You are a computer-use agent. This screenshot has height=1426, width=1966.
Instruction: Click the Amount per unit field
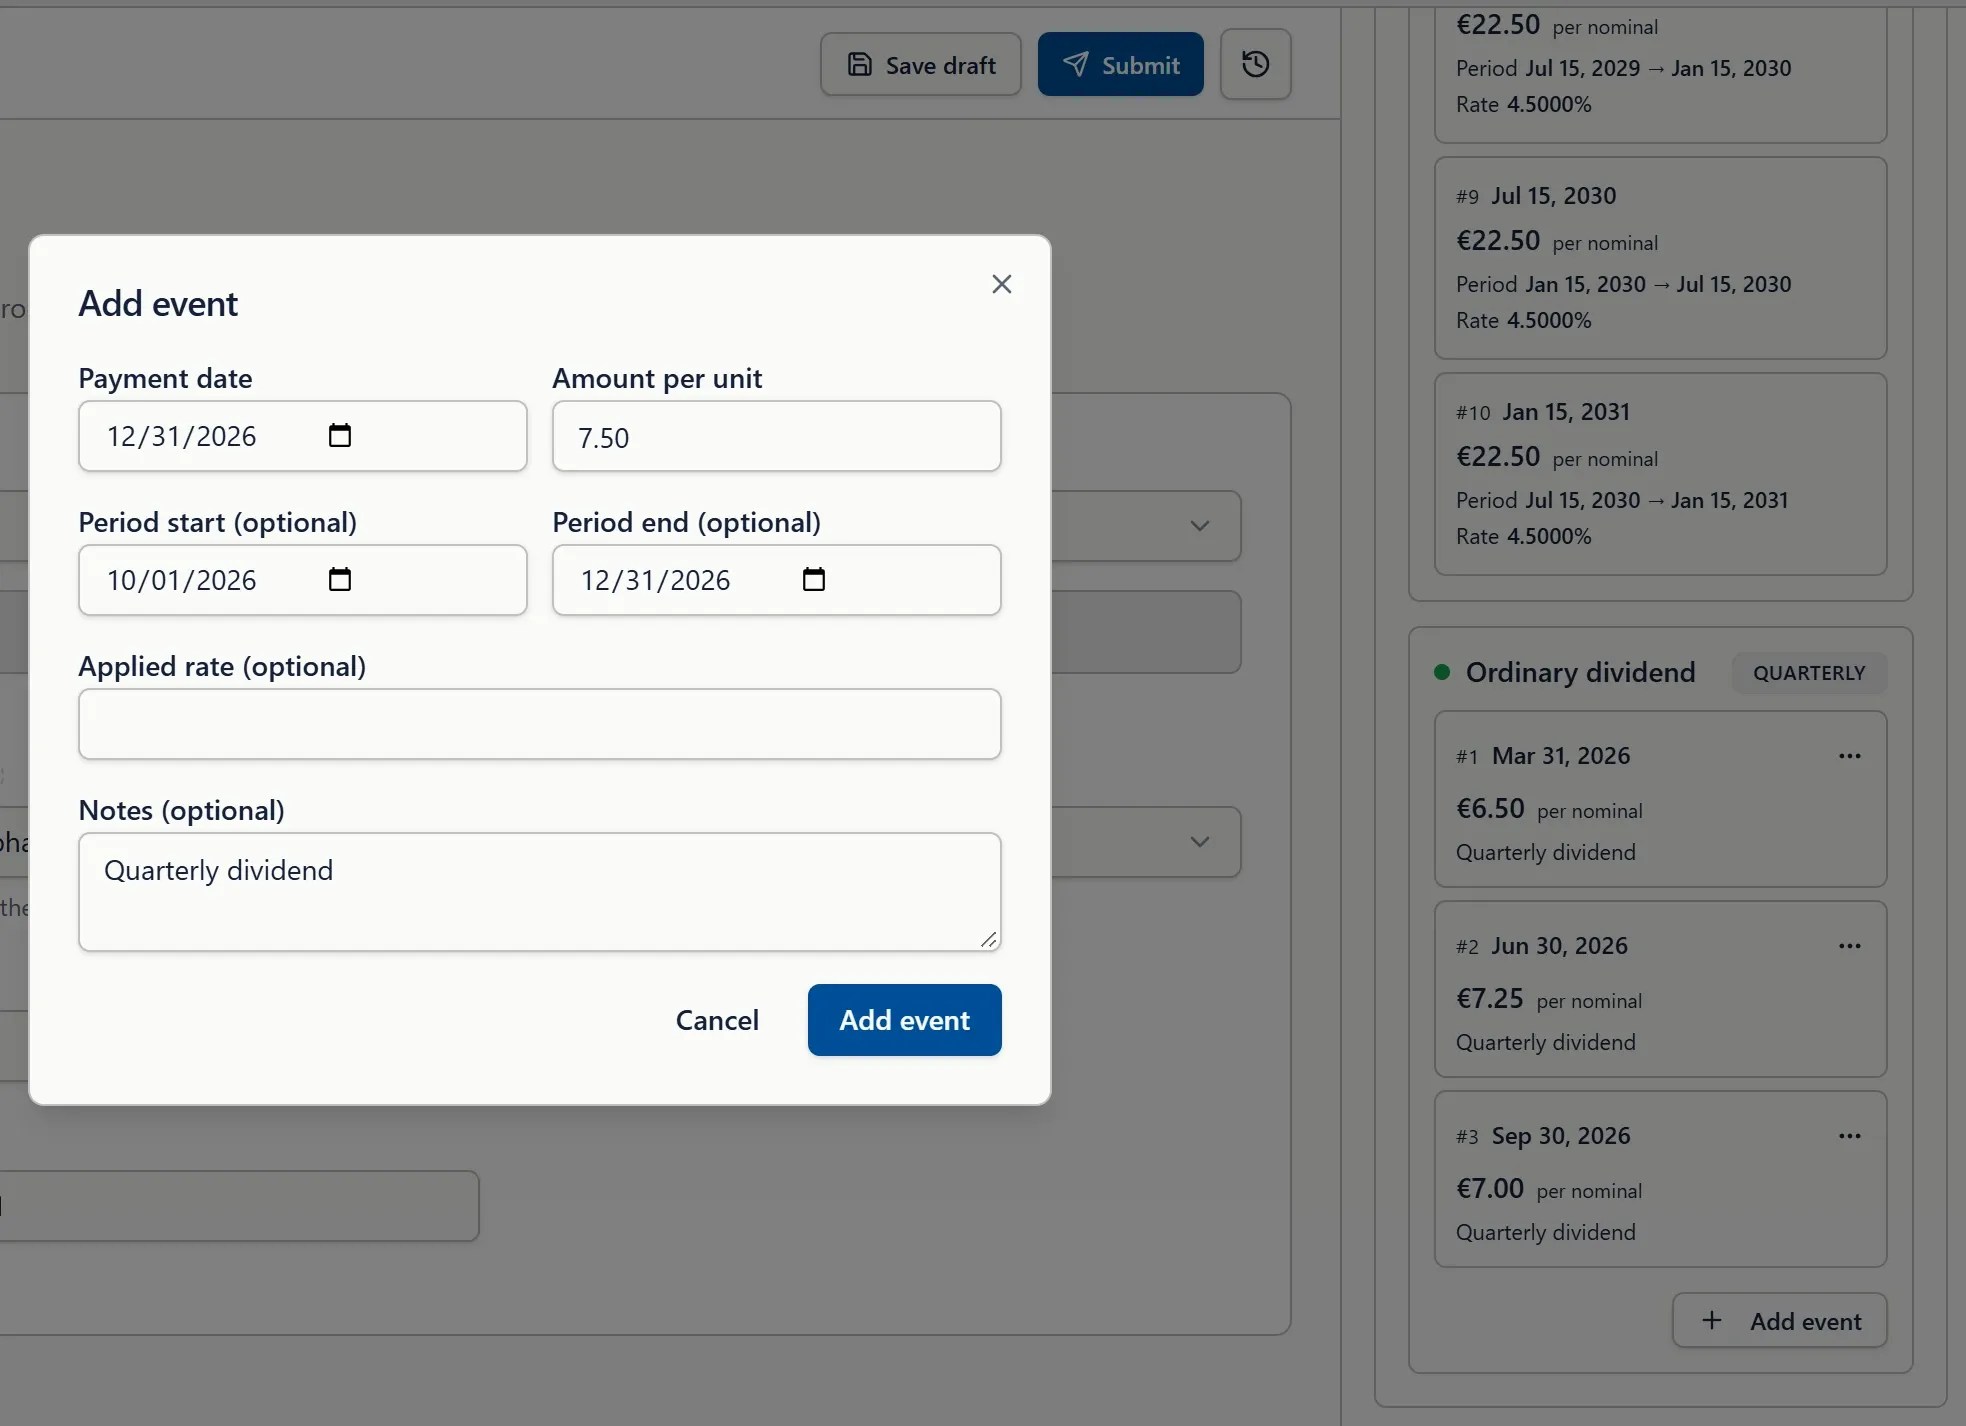pos(776,436)
